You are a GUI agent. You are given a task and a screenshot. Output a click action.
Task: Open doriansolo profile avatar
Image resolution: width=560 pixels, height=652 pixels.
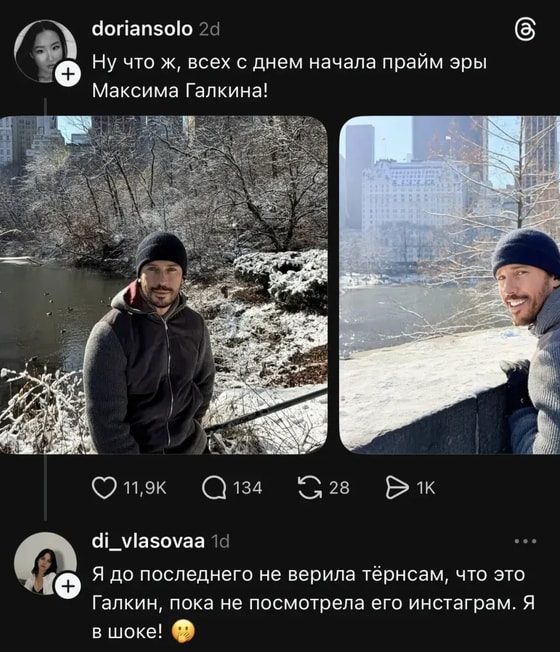(x=45, y=51)
